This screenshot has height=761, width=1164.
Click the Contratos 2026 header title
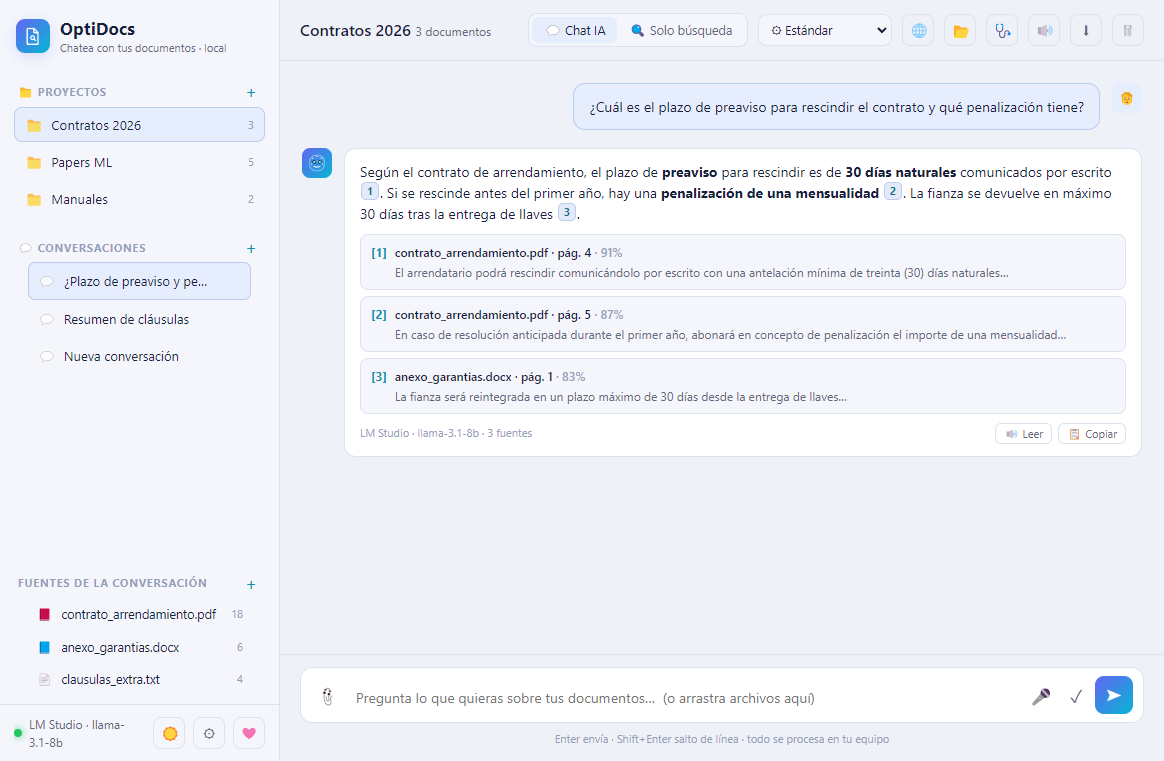pos(355,30)
